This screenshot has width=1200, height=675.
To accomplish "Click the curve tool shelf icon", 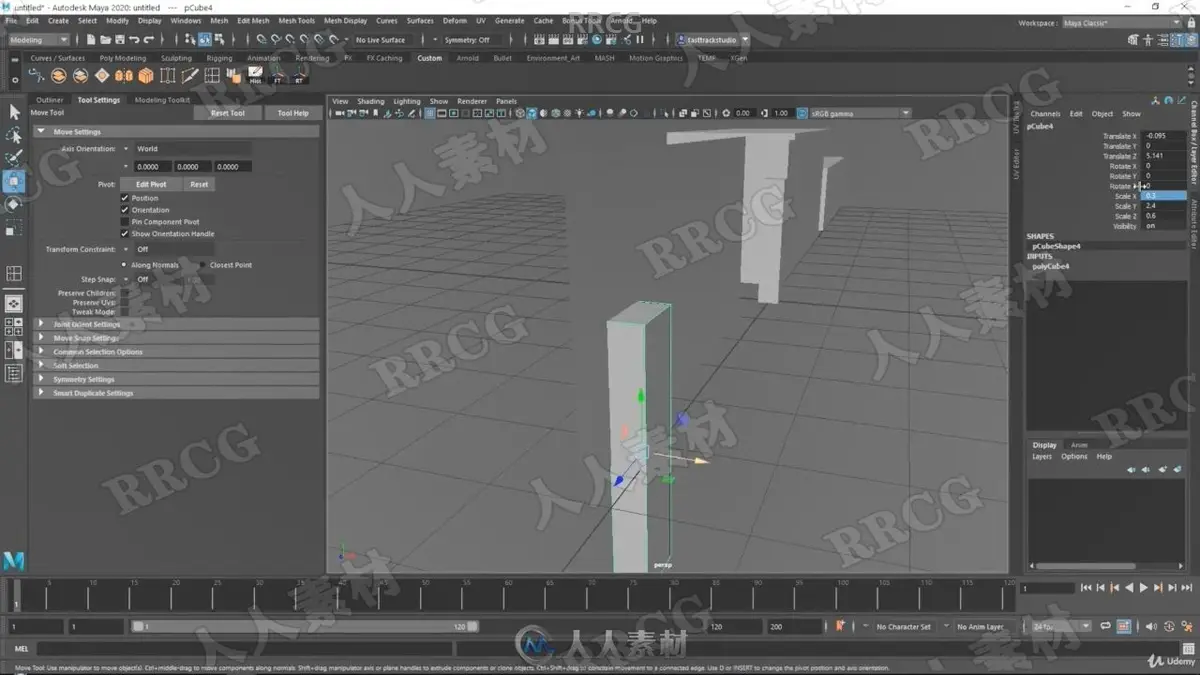I will point(37,76).
